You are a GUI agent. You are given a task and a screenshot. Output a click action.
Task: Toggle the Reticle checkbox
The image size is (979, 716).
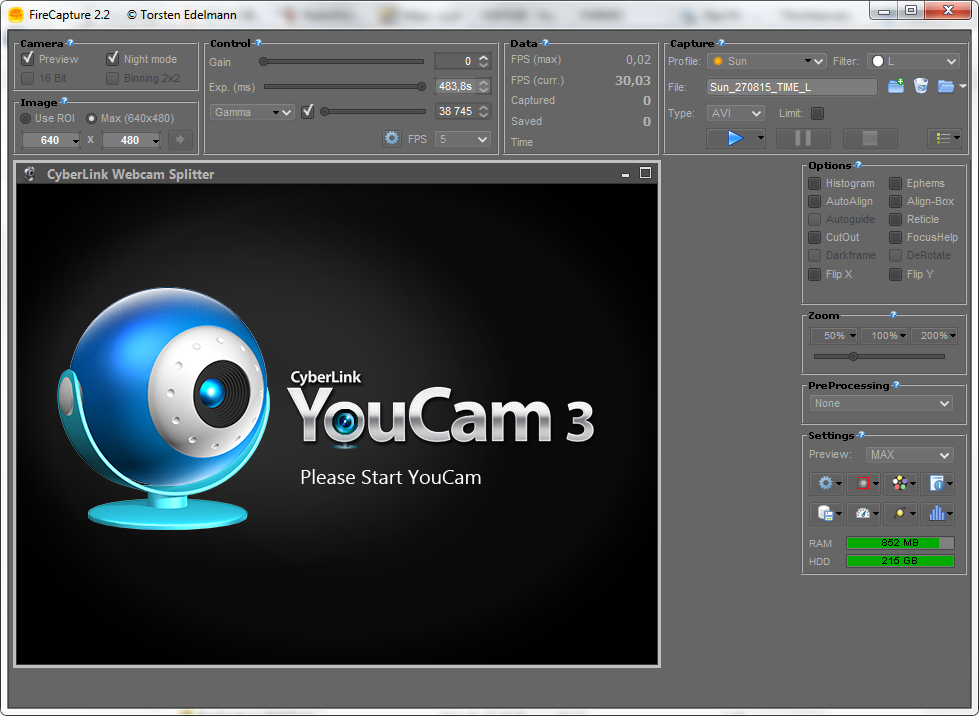[x=896, y=219]
